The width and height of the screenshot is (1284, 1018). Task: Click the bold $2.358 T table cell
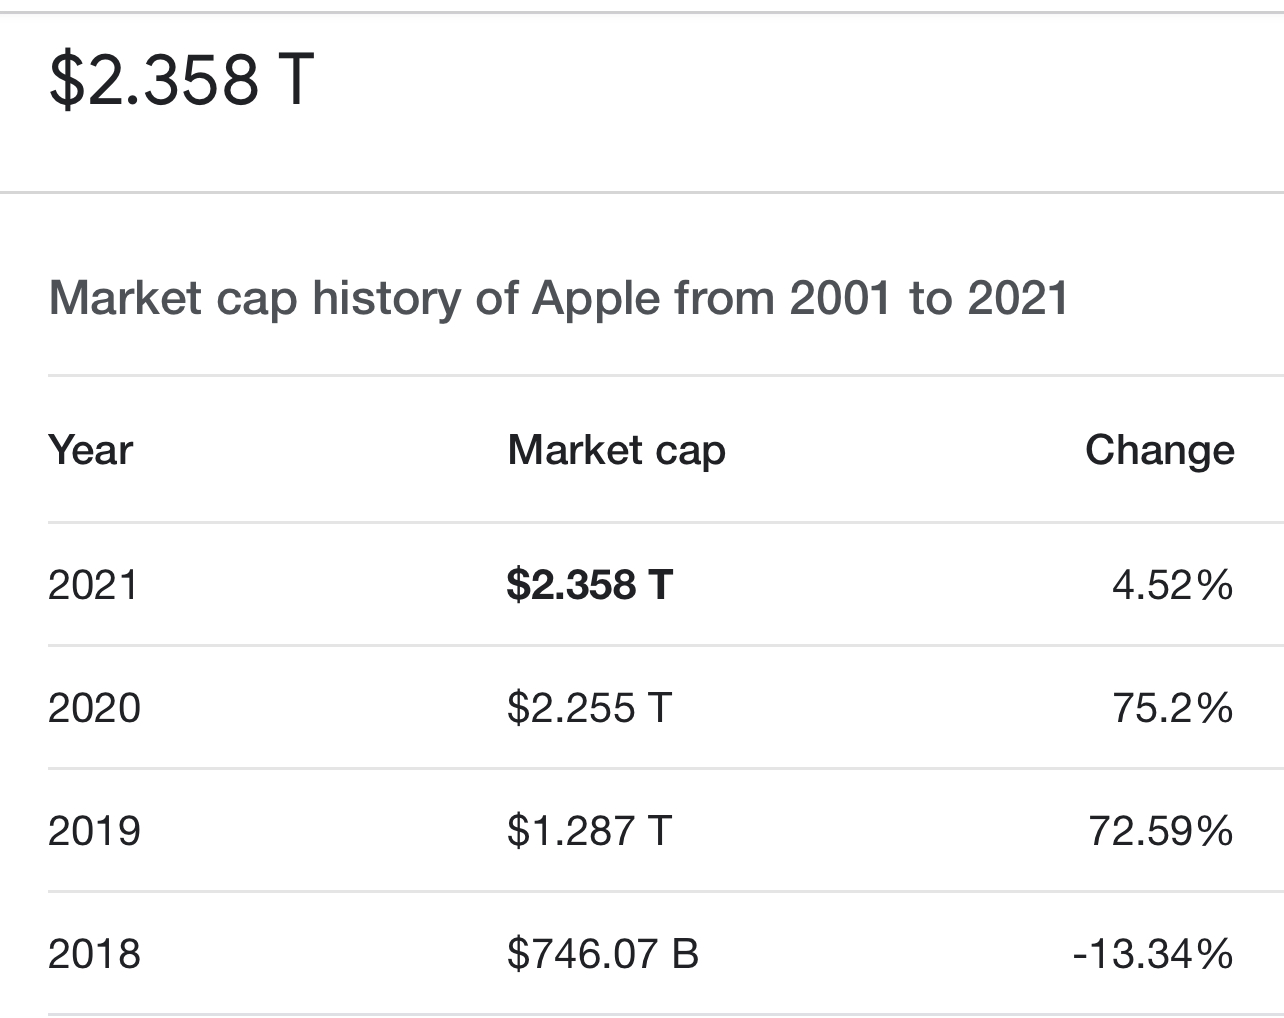(x=590, y=585)
